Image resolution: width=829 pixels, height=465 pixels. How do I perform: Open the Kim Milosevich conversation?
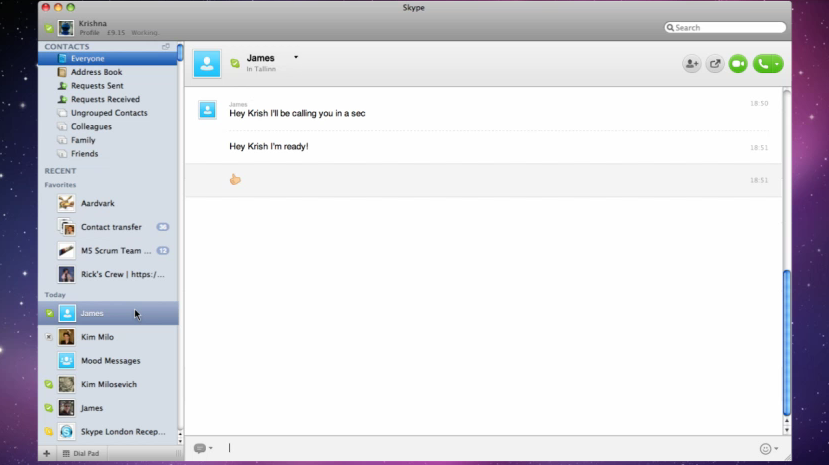(x=108, y=385)
